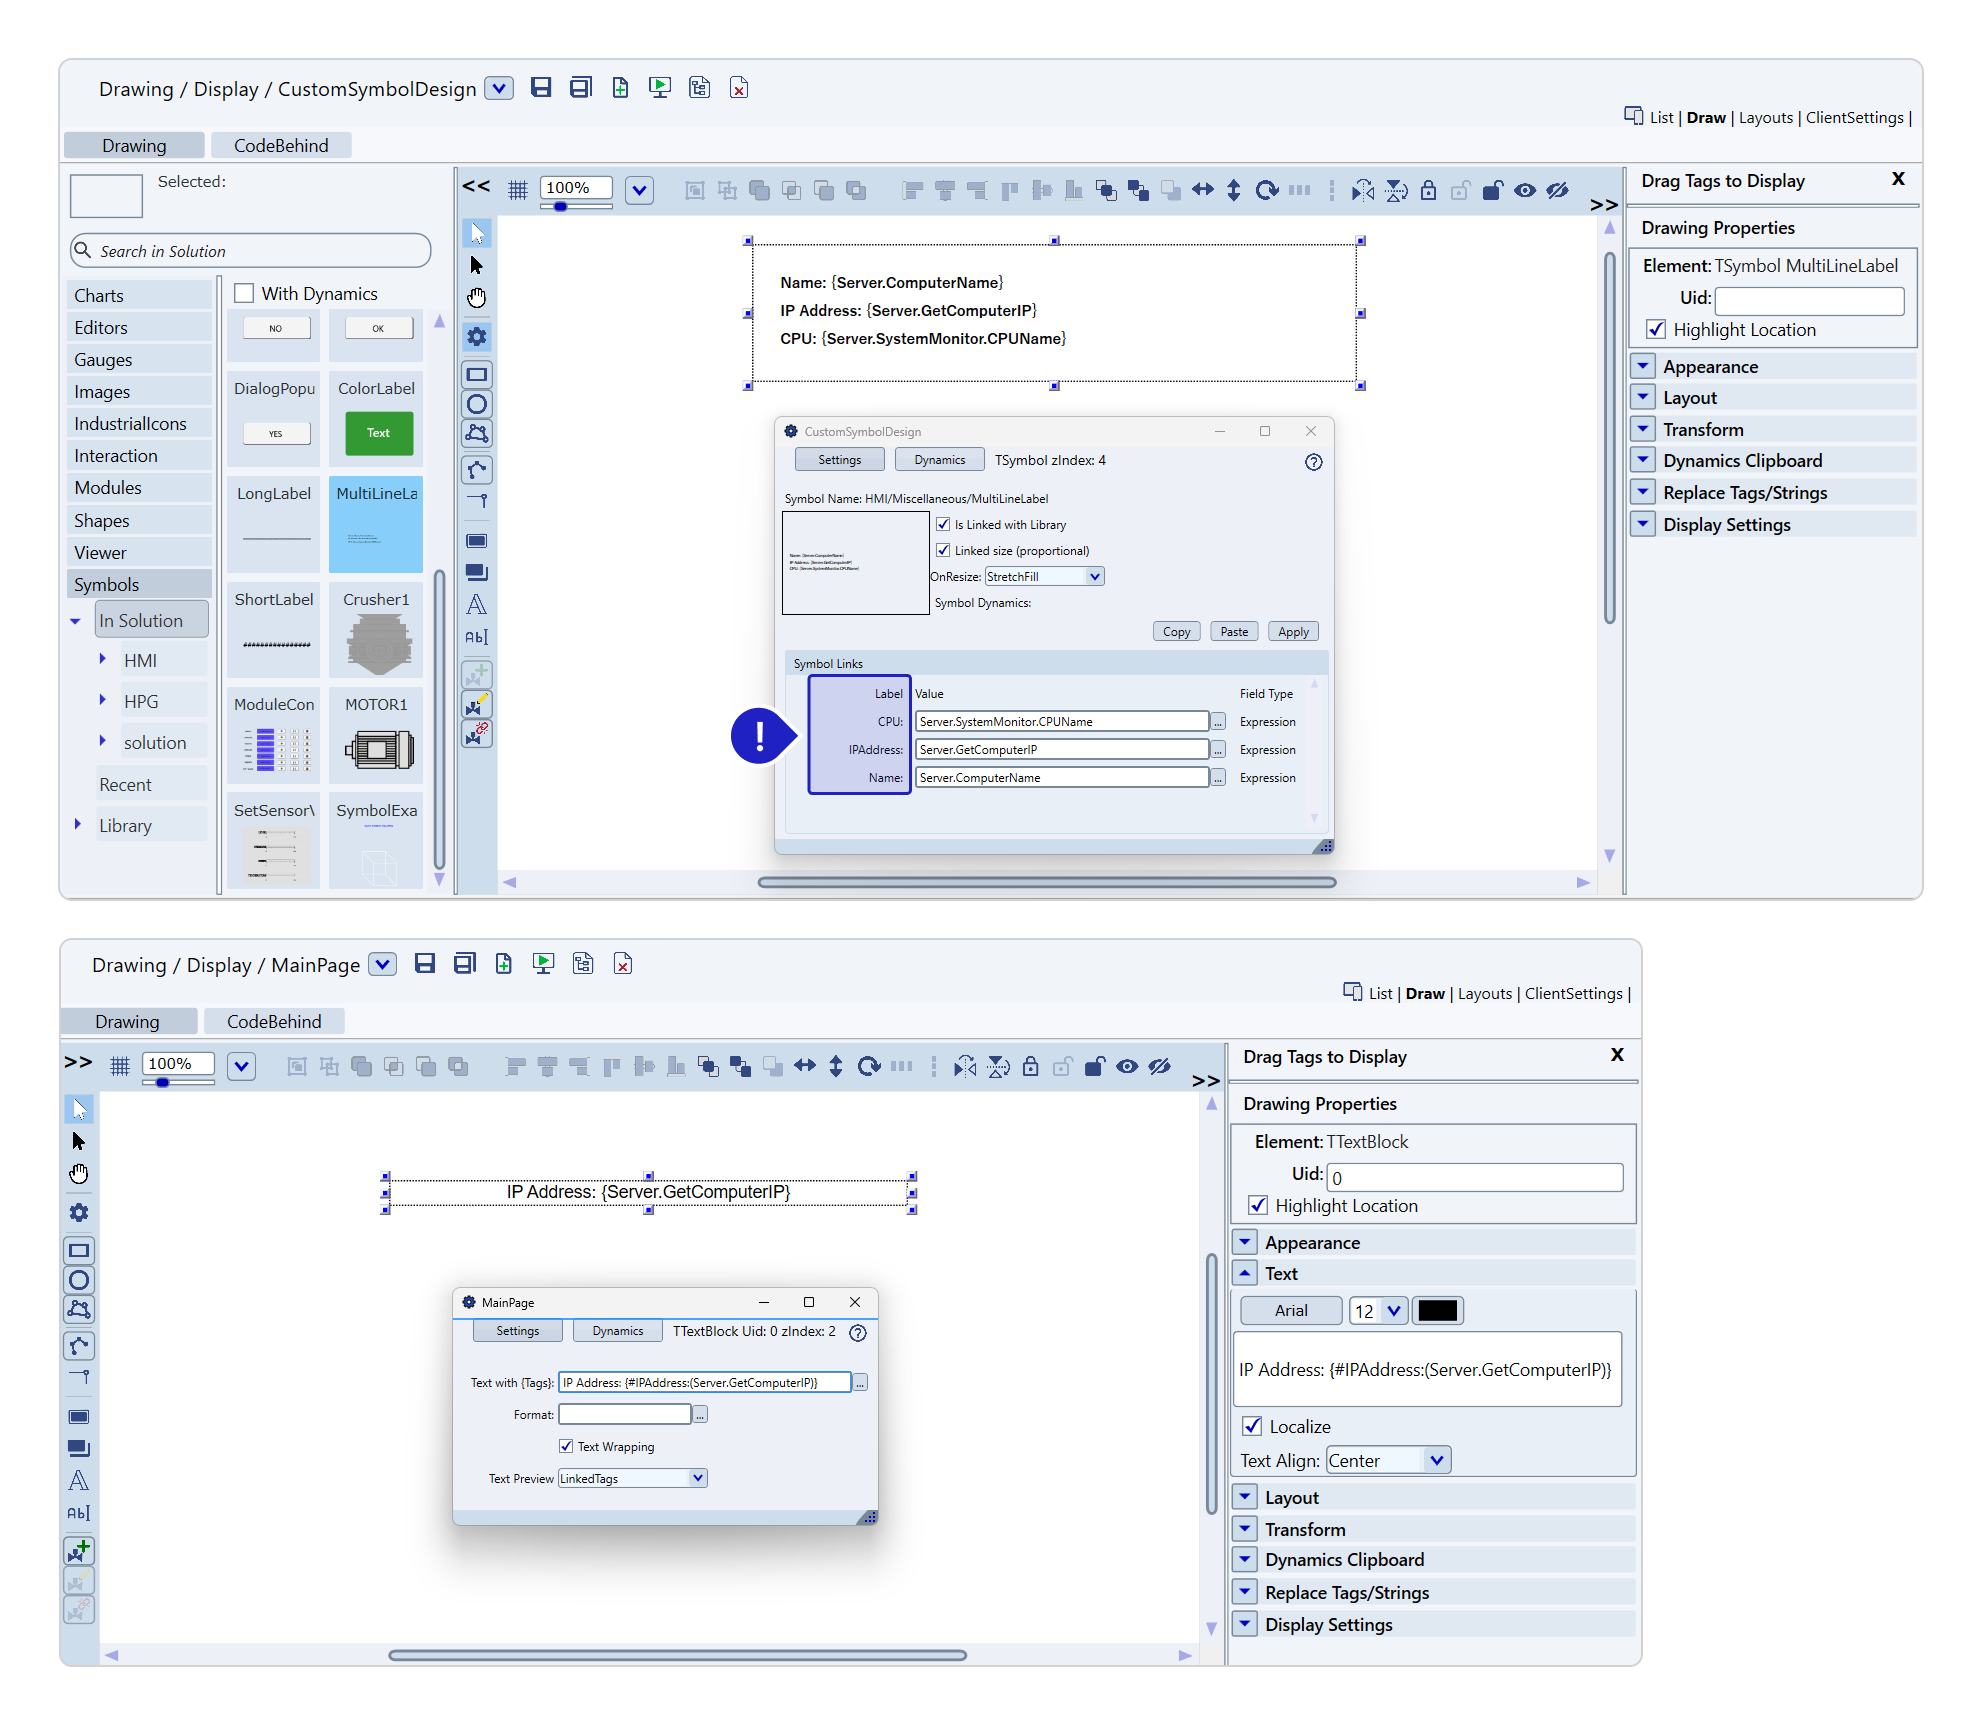
Task: Click the rectangle shape tool in upper editor
Action: [x=477, y=375]
